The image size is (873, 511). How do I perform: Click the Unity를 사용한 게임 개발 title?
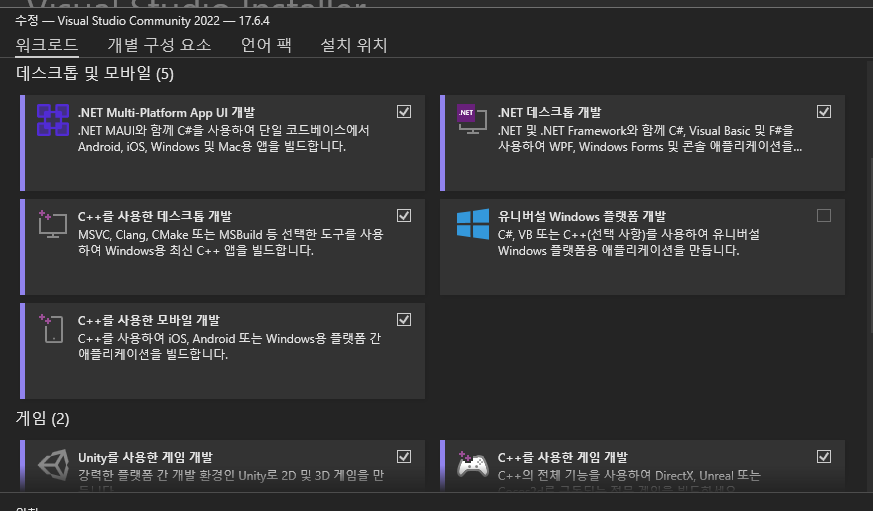pos(145,458)
